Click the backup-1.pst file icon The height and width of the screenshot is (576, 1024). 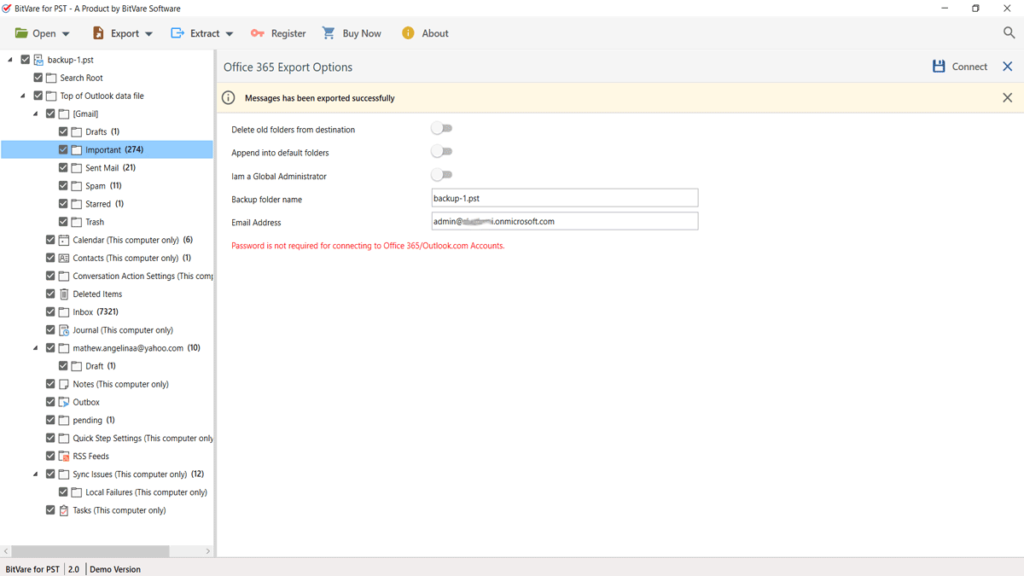click(38, 60)
